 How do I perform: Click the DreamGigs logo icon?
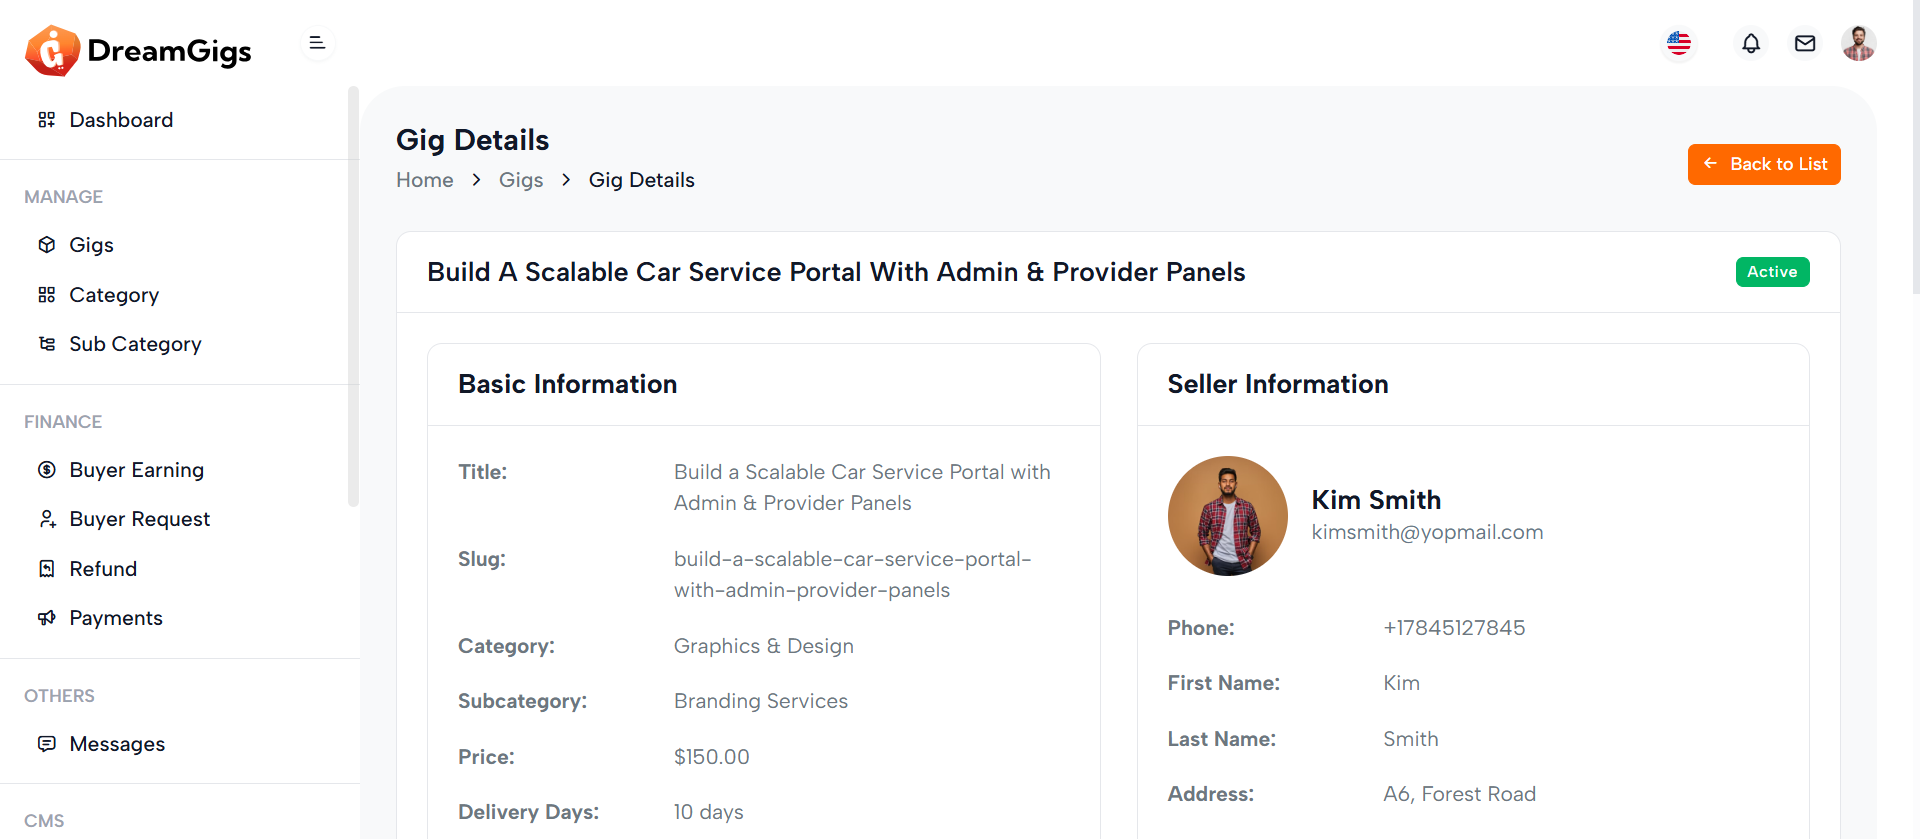[x=52, y=50]
